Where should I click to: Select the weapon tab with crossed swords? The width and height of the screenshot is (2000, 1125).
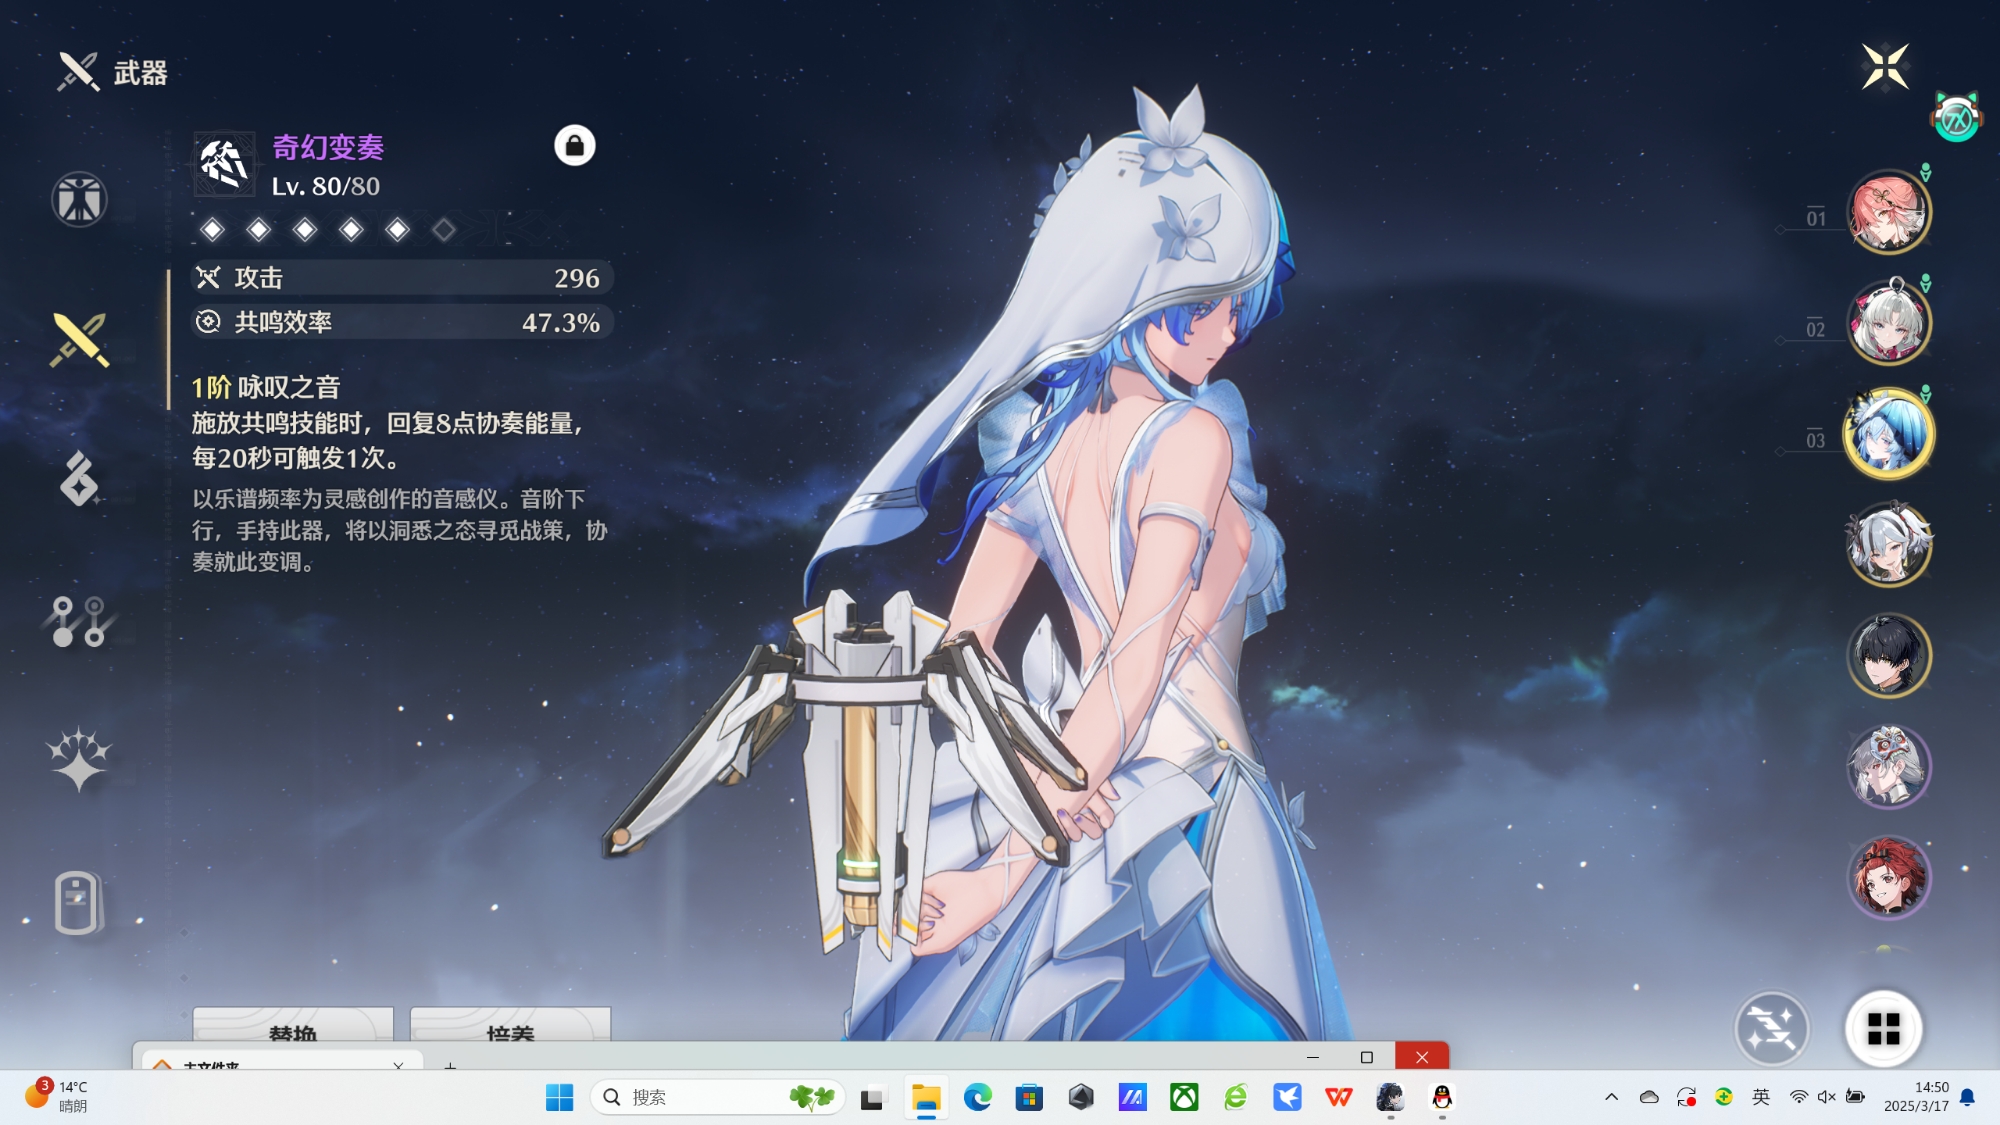click(x=79, y=340)
